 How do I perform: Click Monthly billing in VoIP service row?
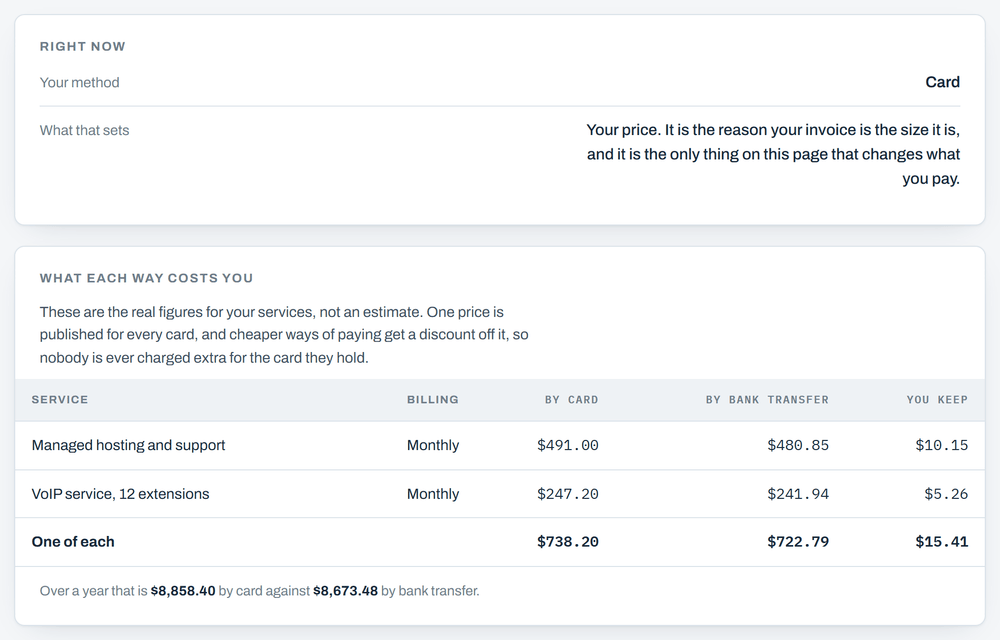coord(432,494)
